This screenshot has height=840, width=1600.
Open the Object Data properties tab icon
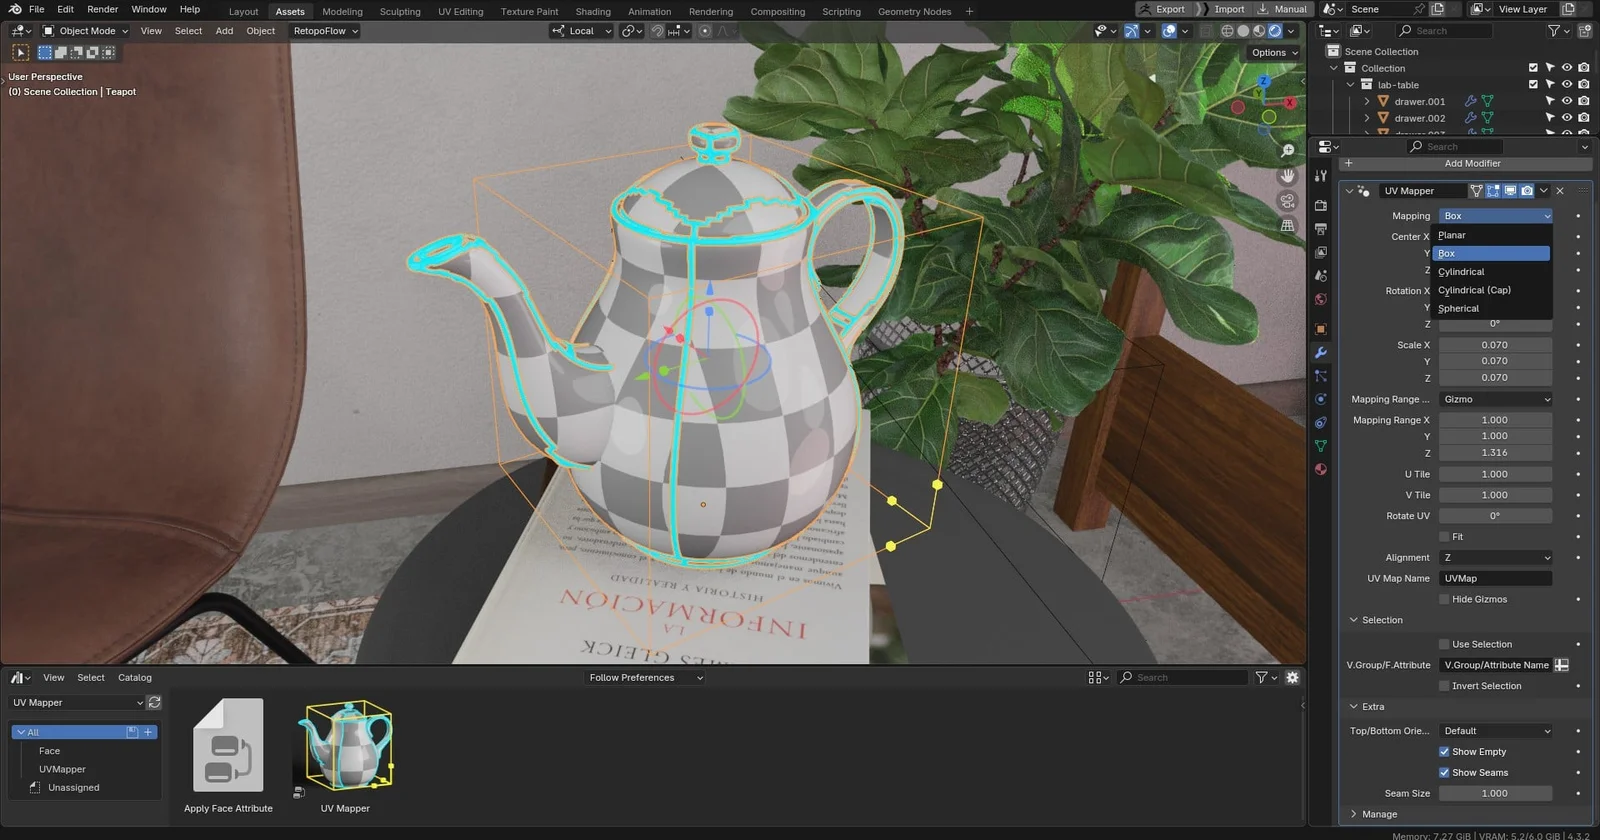1321,446
